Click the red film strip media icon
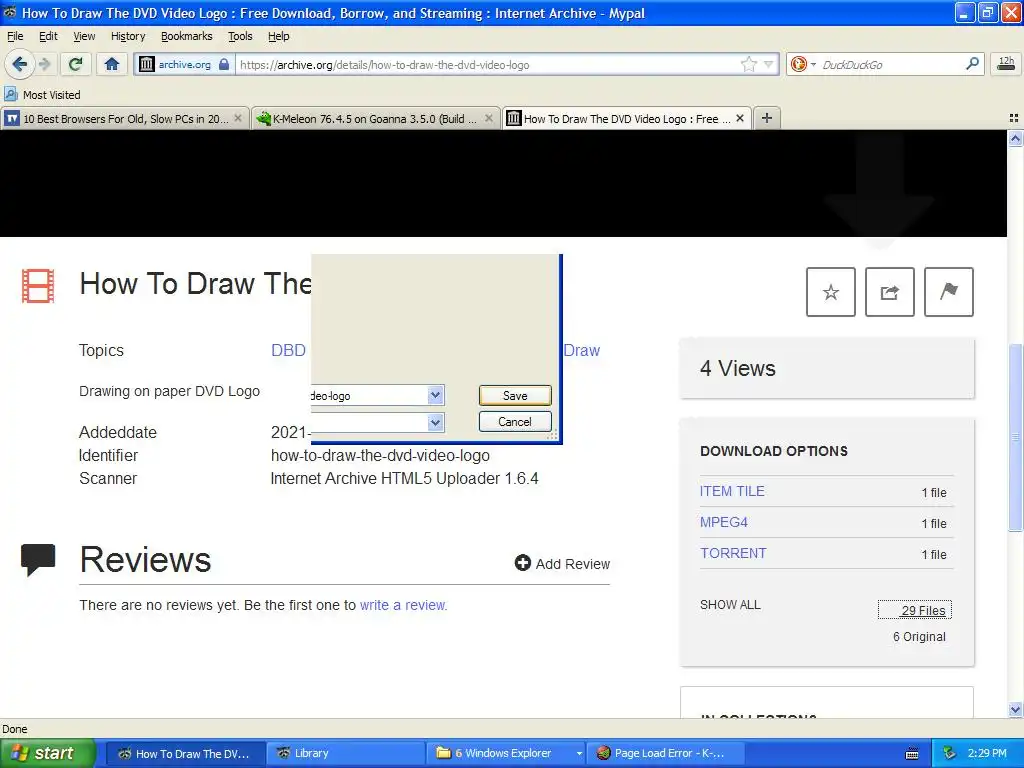The height and width of the screenshot is (768, 1024). point(38,286)
